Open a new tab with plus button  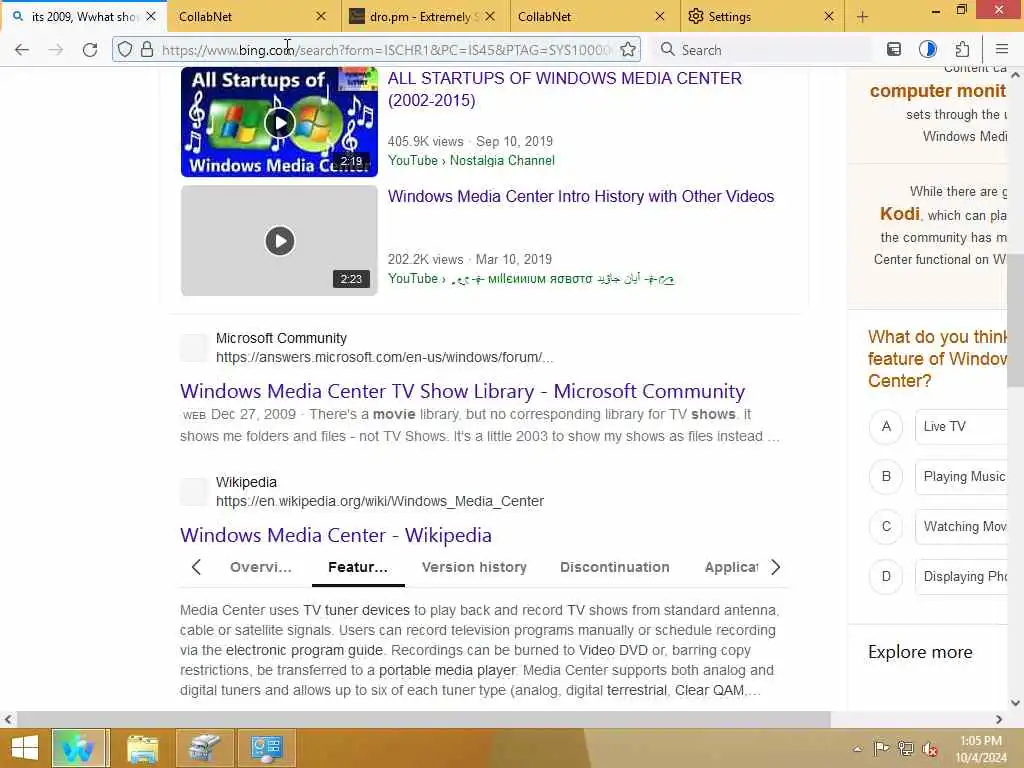tap(862, 17)
